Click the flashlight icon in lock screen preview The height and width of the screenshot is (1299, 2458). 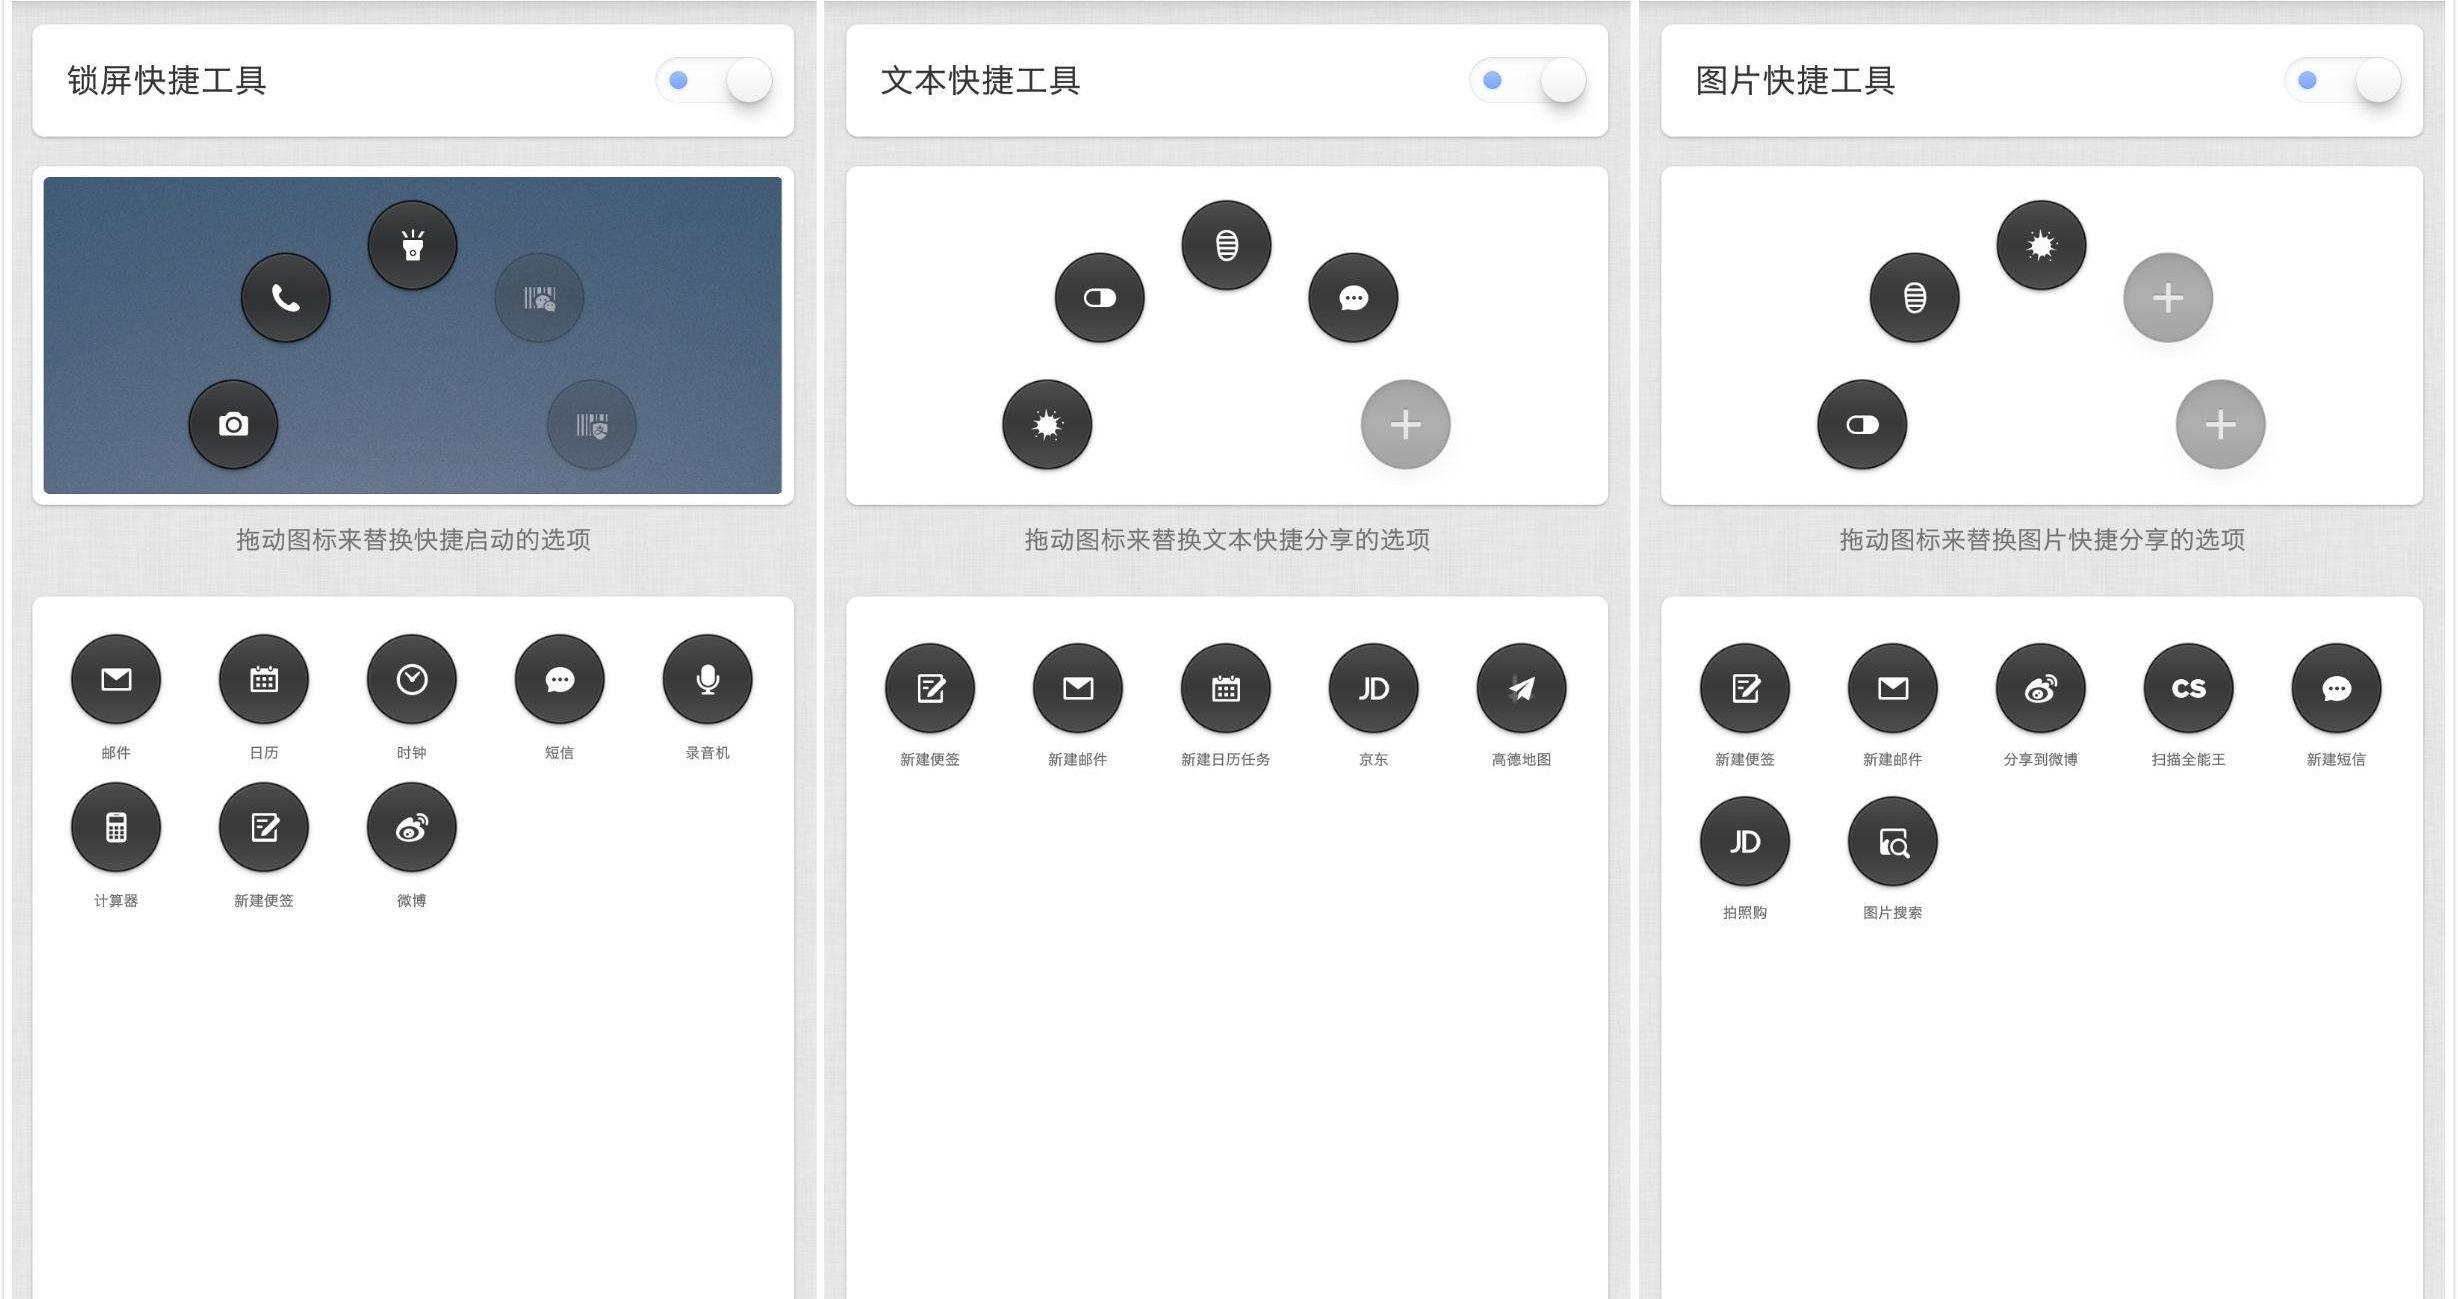[412, 245]
